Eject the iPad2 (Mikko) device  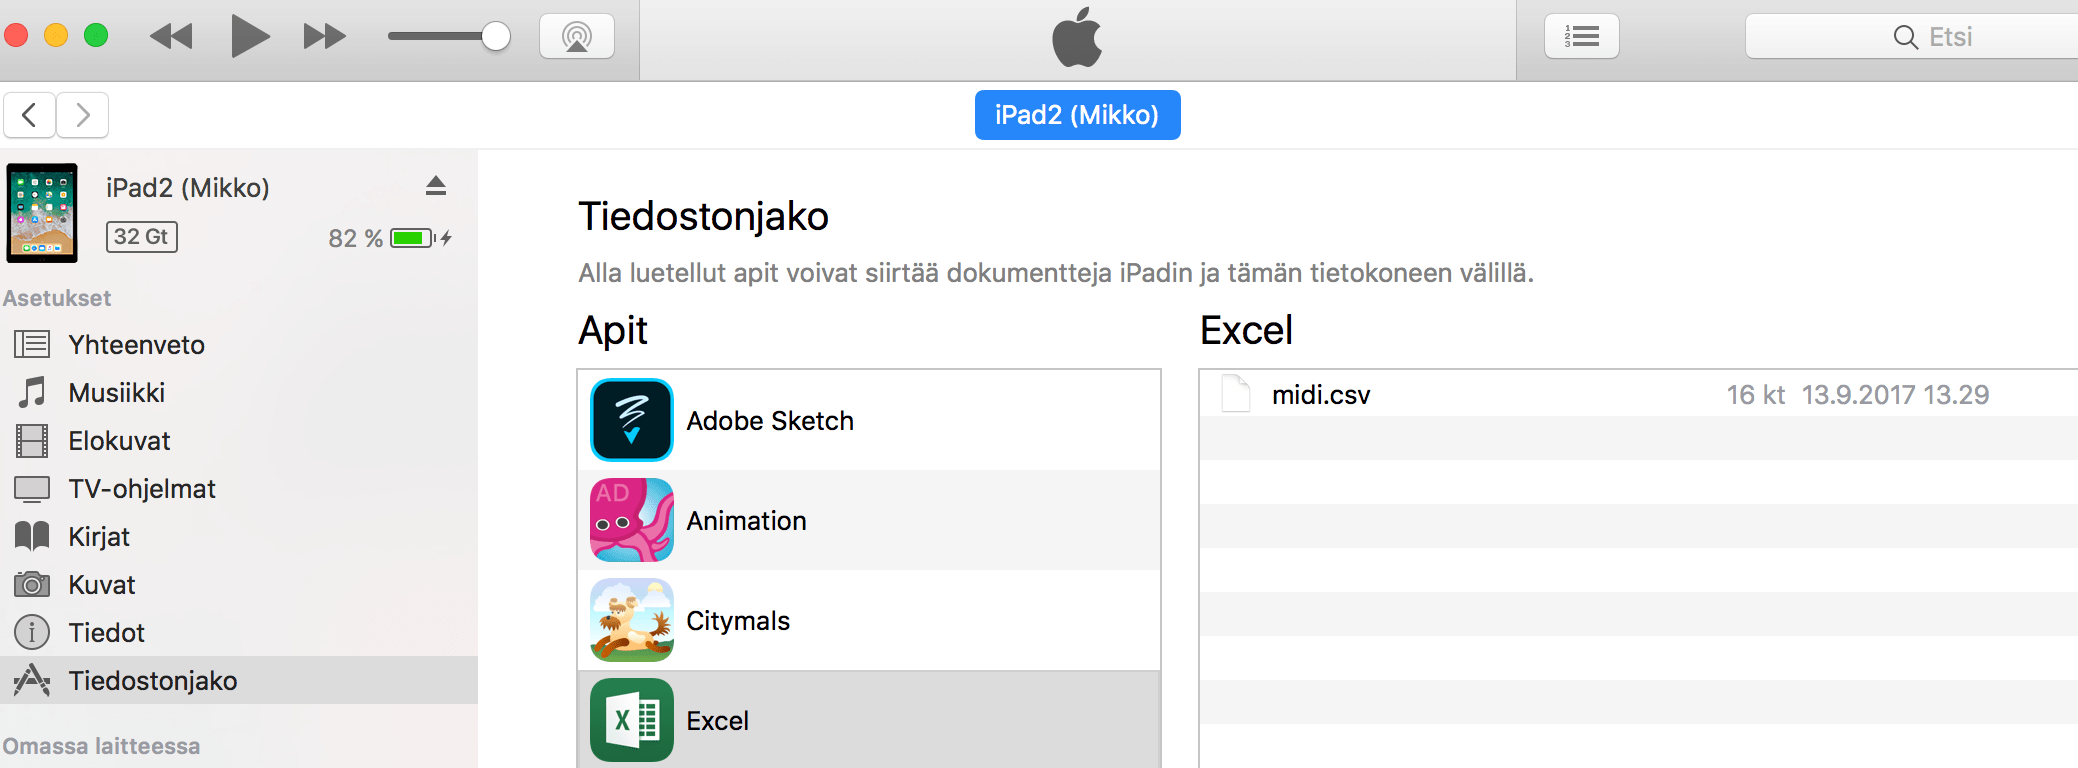(435, 186)
